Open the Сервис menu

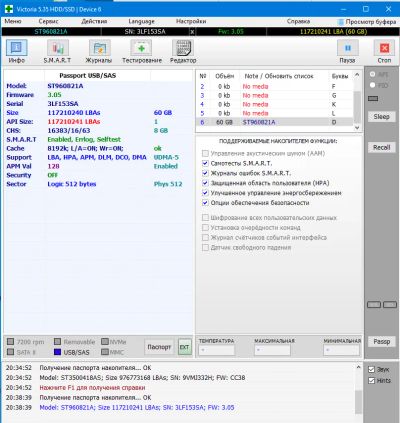point(48,21)
